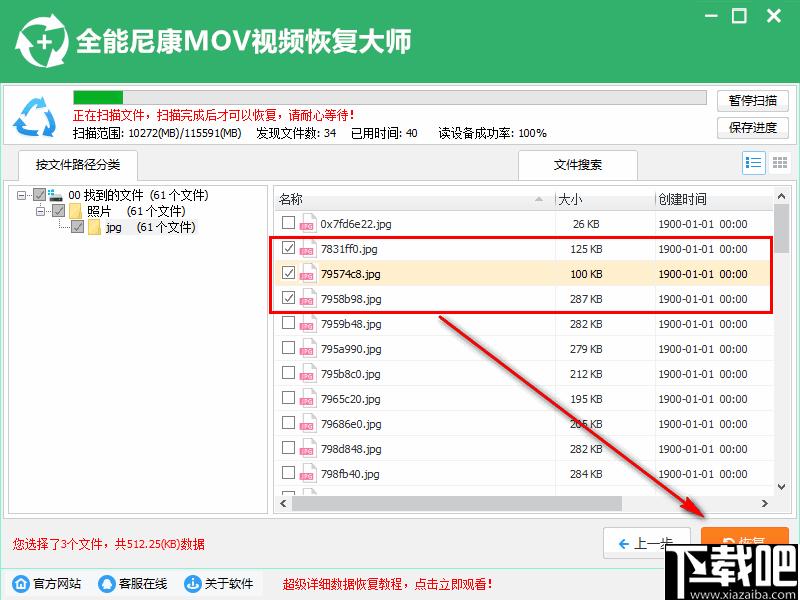Click JPG icon of 798fb40.jpg
This screenshot has width=800, height=600.
[x=307, y=474]
